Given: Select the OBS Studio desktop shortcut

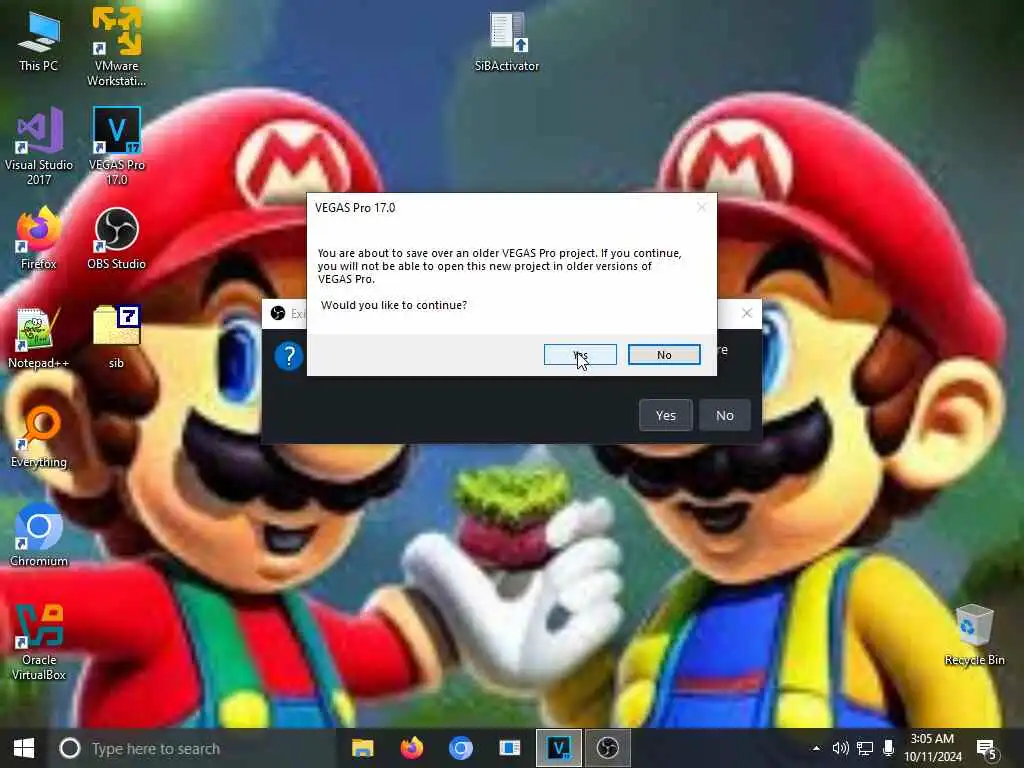Looking at the screenshot, I should click(x=116, y=238).
